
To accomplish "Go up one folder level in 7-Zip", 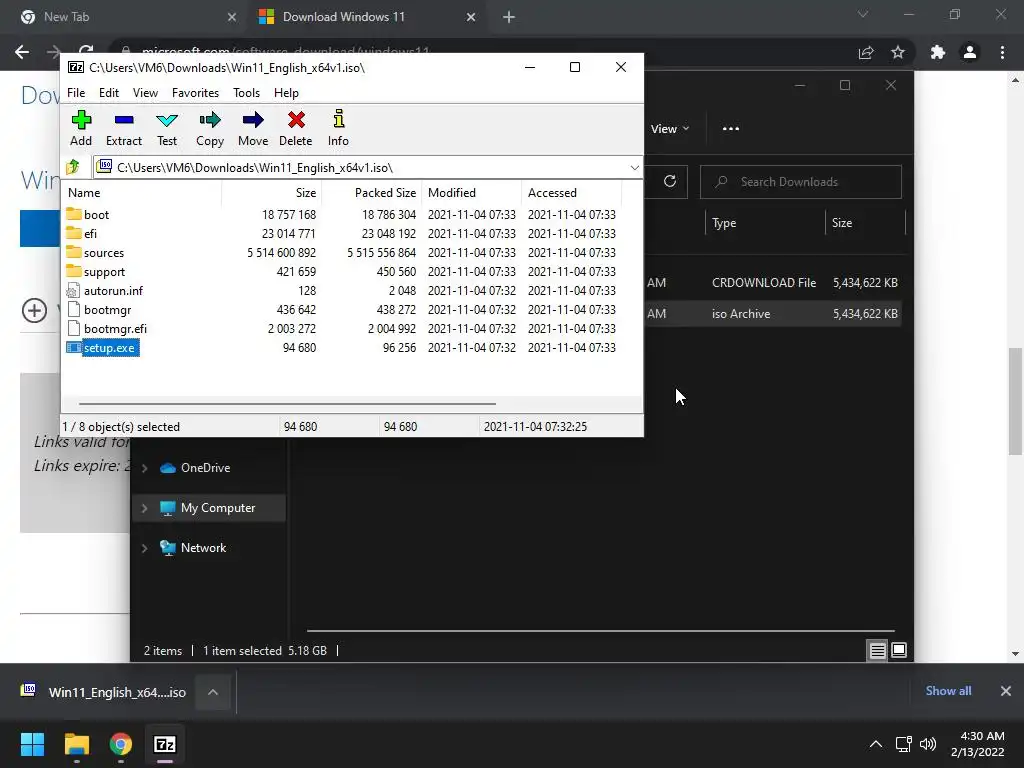I will tap(73, 167).
